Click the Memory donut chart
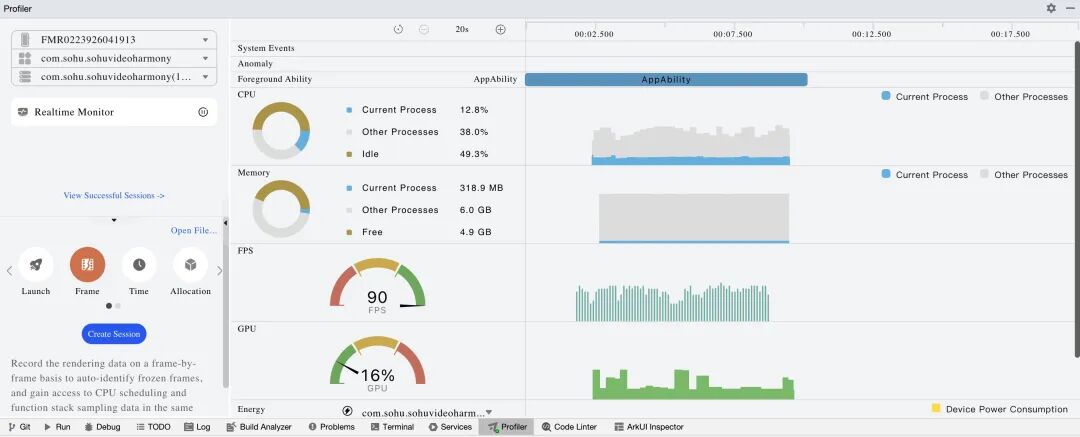 pyautogui.click(x=281, y=208)
